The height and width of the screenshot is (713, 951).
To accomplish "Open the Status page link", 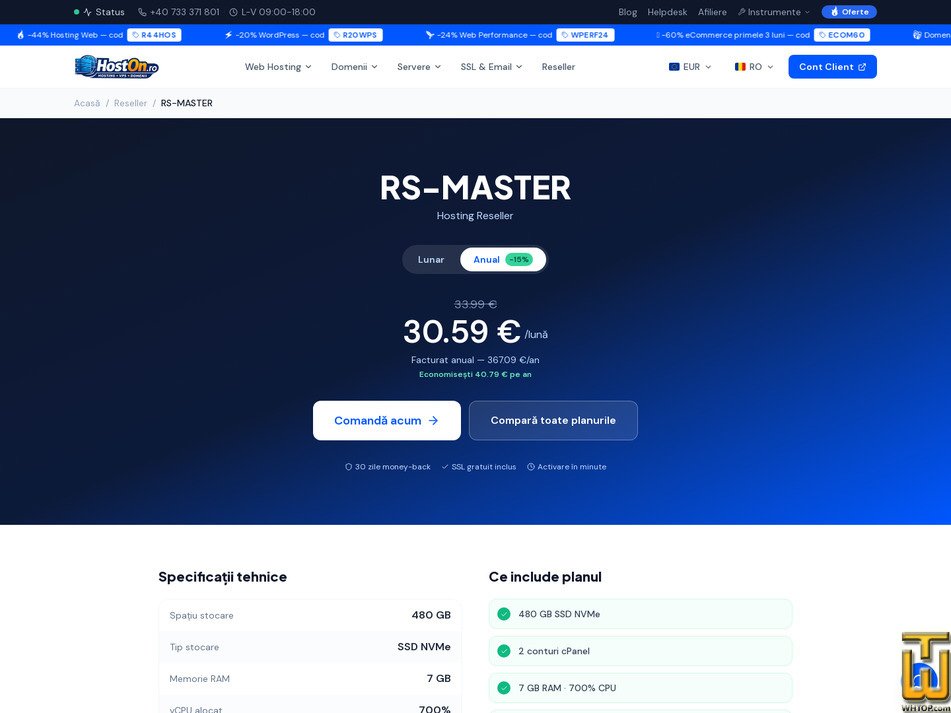I will click(x=104, y=12).
